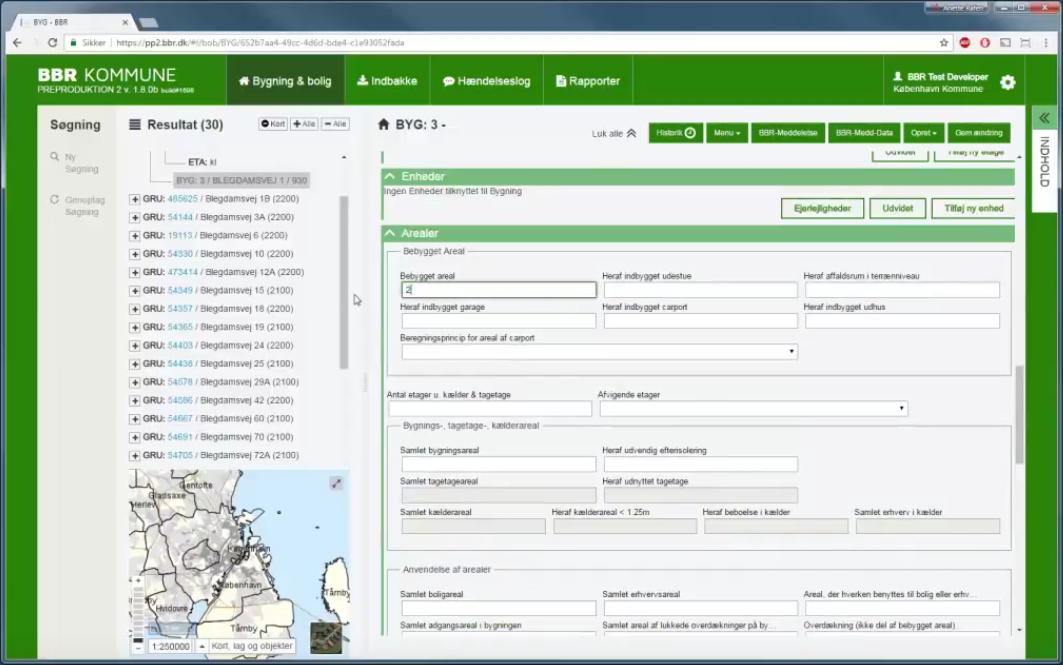Click the Ejerlejligheder button

[822, 208]
